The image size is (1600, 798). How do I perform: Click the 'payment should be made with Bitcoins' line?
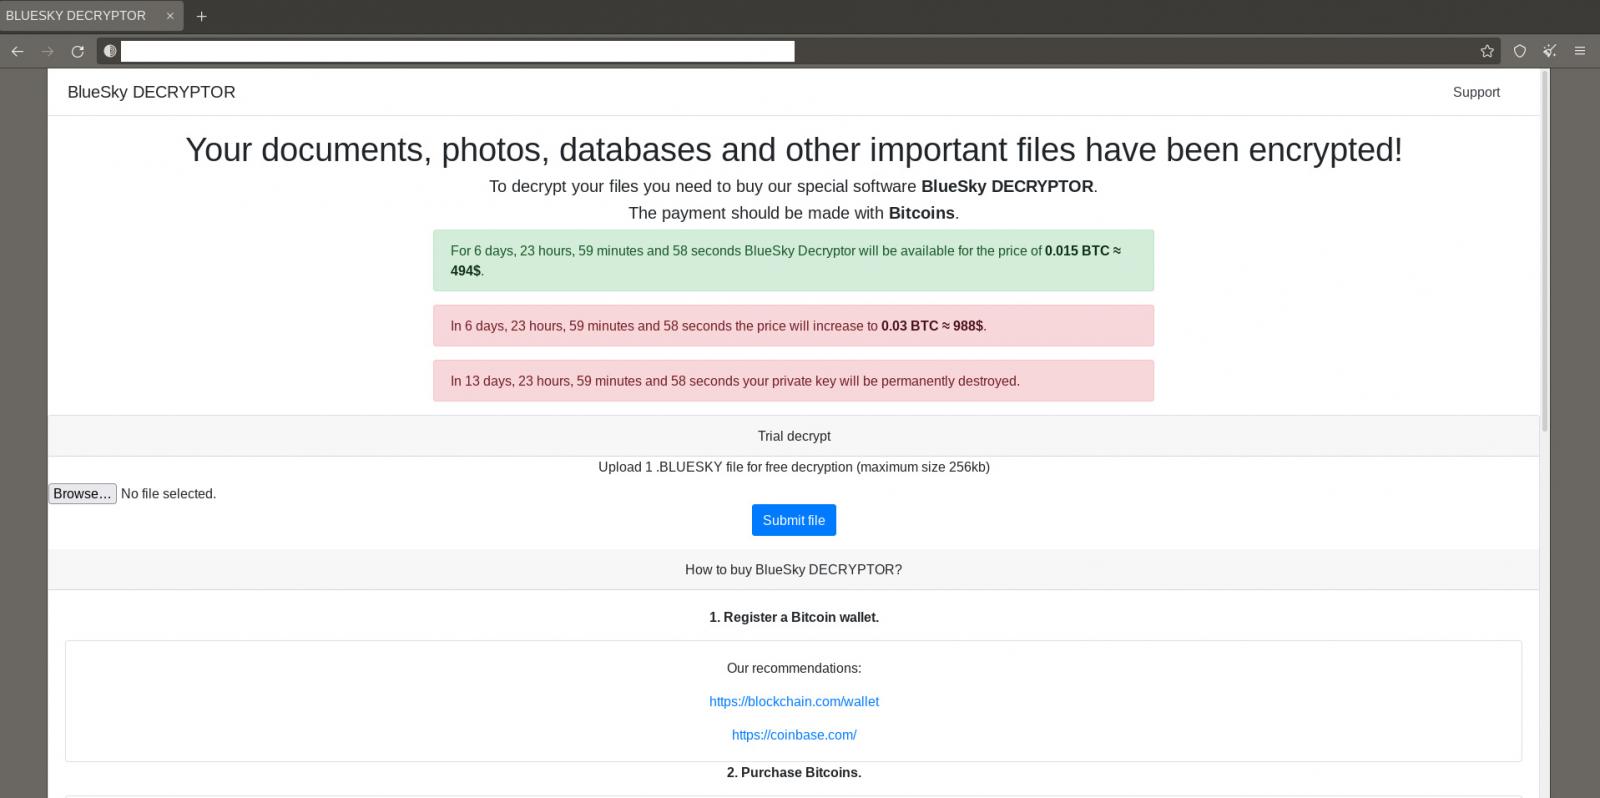pos(794,213)
